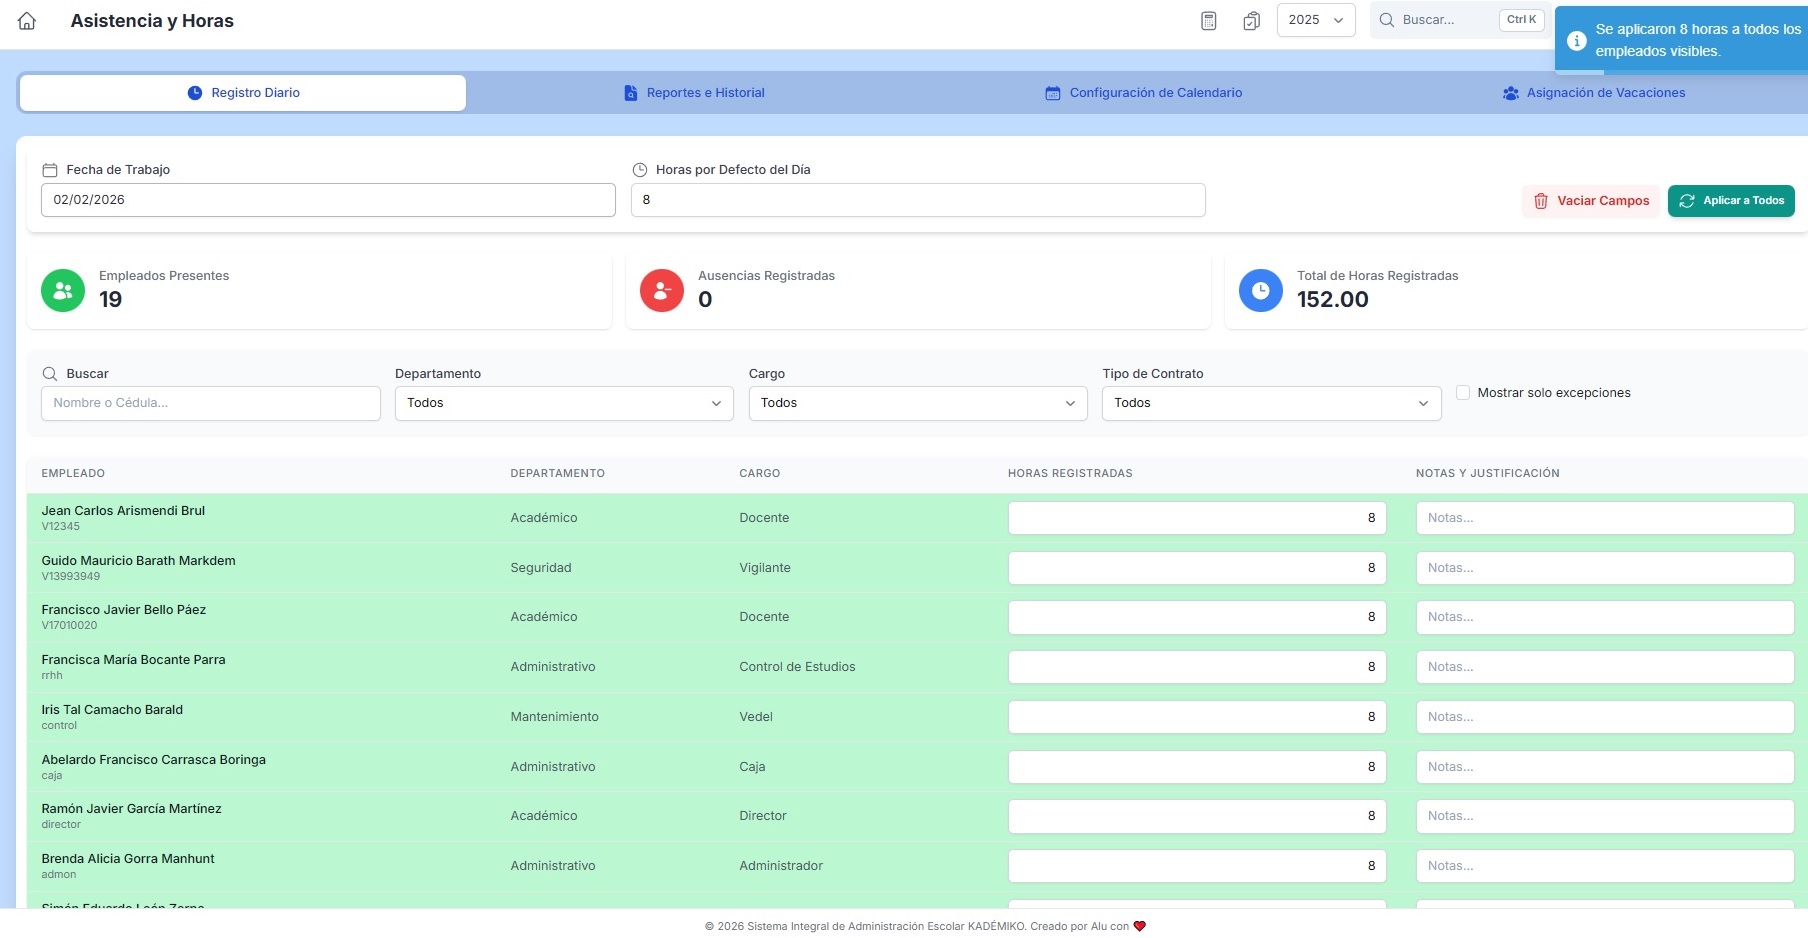Click the info icon in the notification
The width and height of the screenshot is (1808, 938).
[x=1576, y=41]
